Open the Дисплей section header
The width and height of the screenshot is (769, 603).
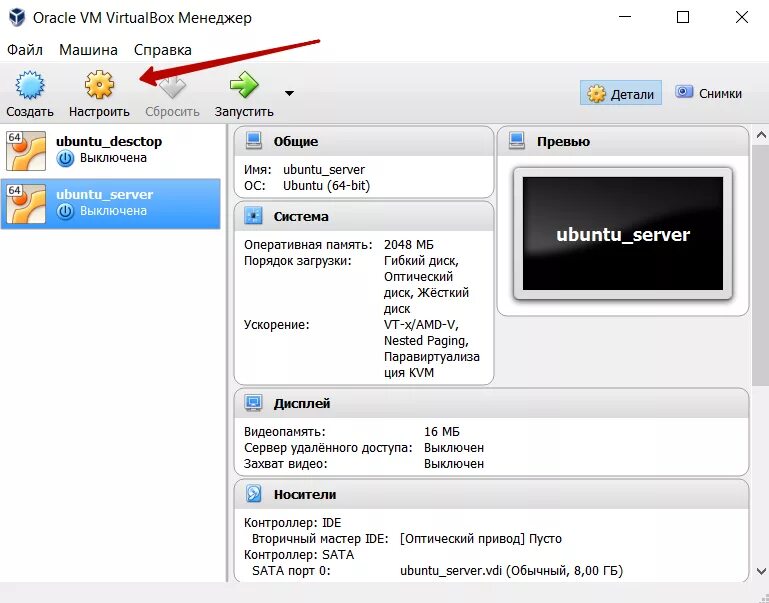(x=491, y=403)
